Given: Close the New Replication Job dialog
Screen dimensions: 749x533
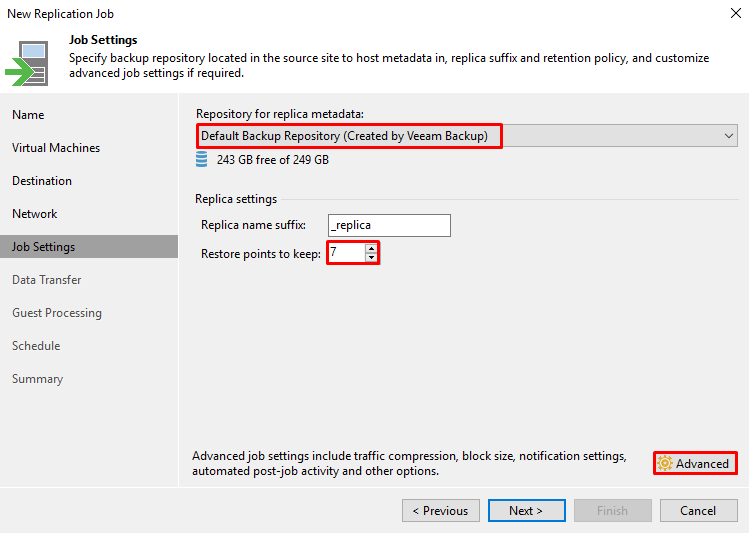Looking at the screenshot, I should click(736, 13).
